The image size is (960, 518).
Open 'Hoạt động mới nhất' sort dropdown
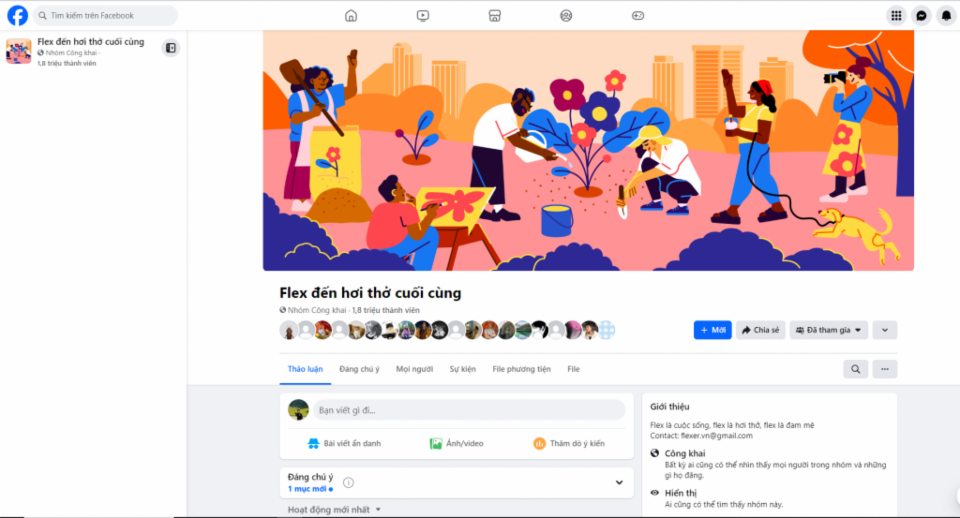(x=334, y=509)
